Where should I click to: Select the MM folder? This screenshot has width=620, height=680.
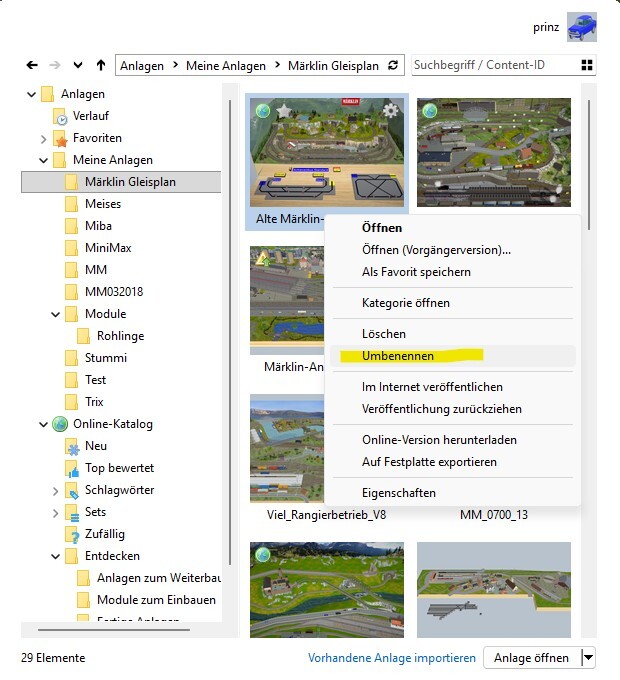tap(96, 270)
